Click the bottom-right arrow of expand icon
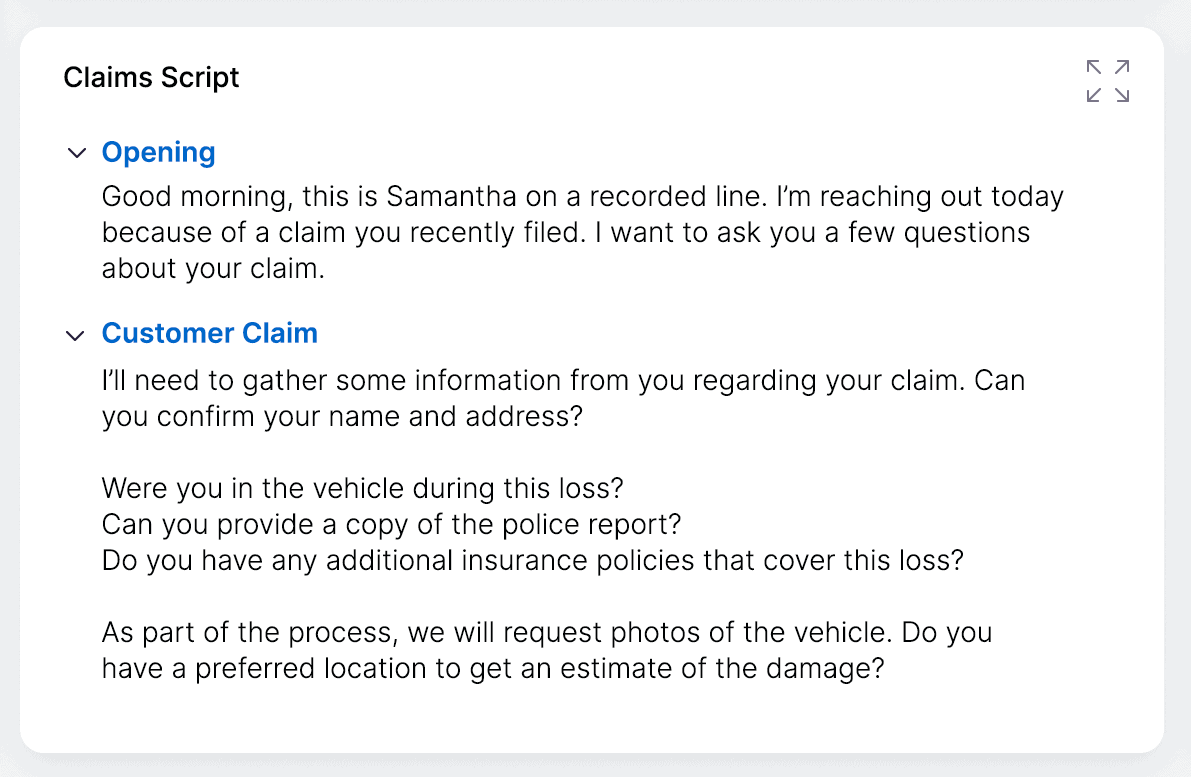Screen dimensions: 1191x777 pos(1122,95)
